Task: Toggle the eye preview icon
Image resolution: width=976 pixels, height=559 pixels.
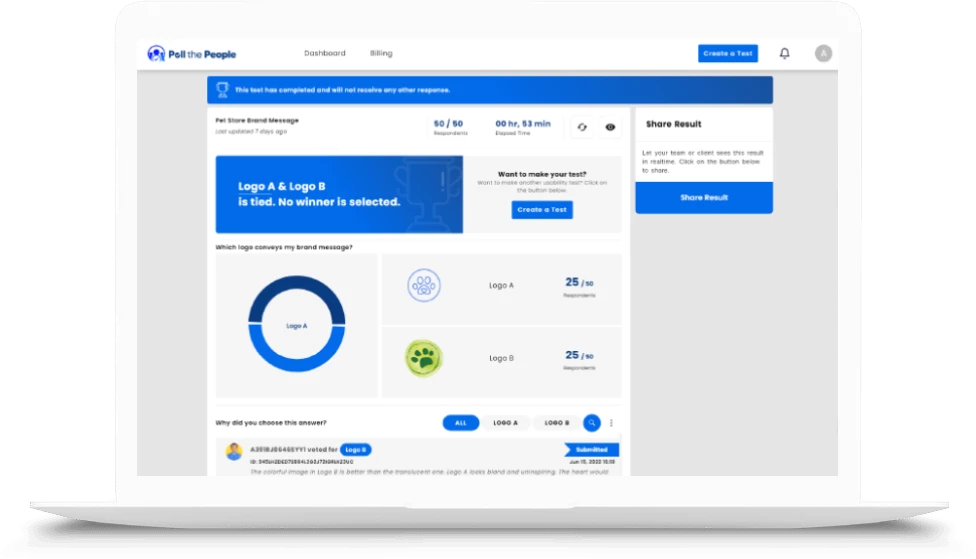Action: point(610,127)
